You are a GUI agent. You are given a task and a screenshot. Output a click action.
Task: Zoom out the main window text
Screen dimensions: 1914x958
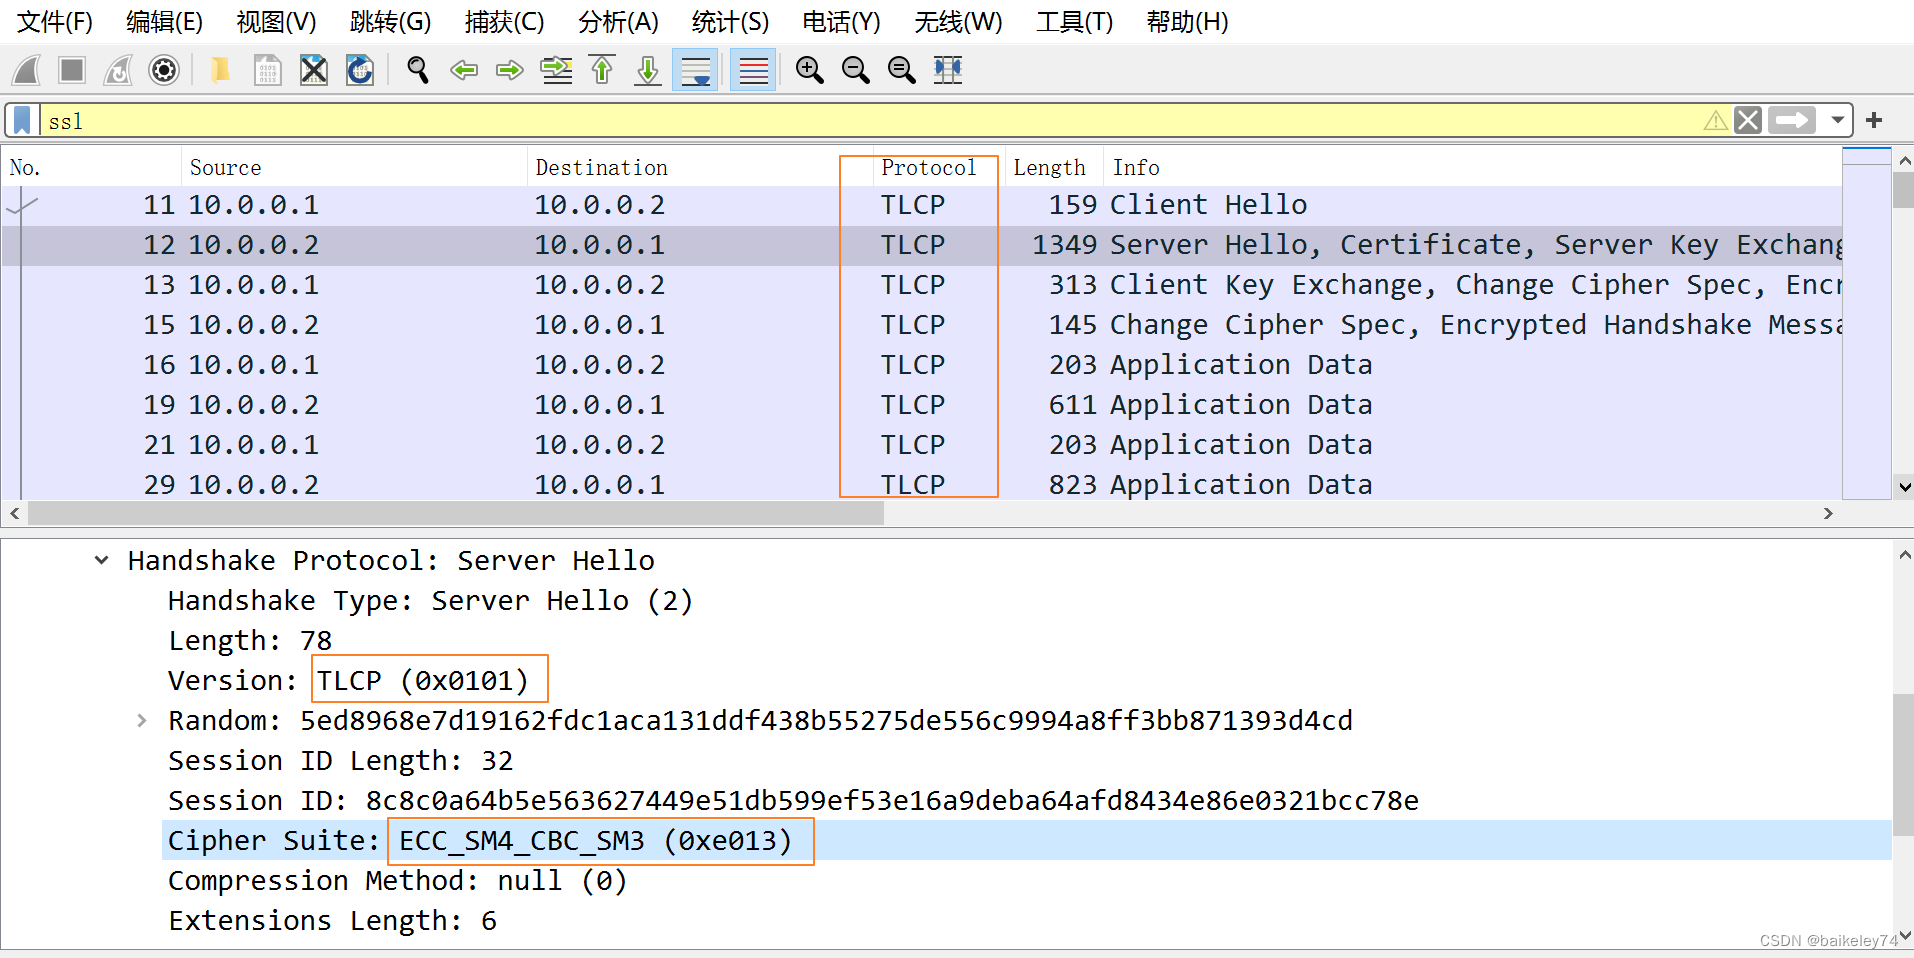pyautogui.click(x=856, y=70)
